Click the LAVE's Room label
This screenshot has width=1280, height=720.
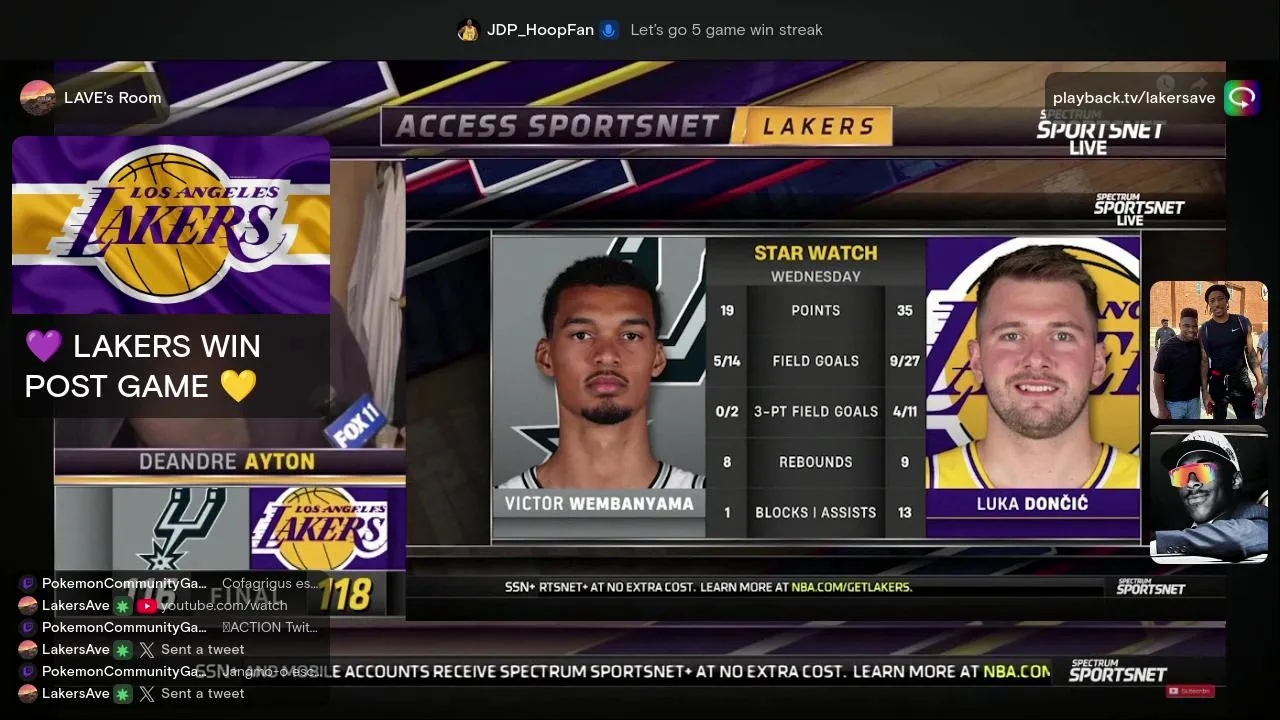pos(112,98)
